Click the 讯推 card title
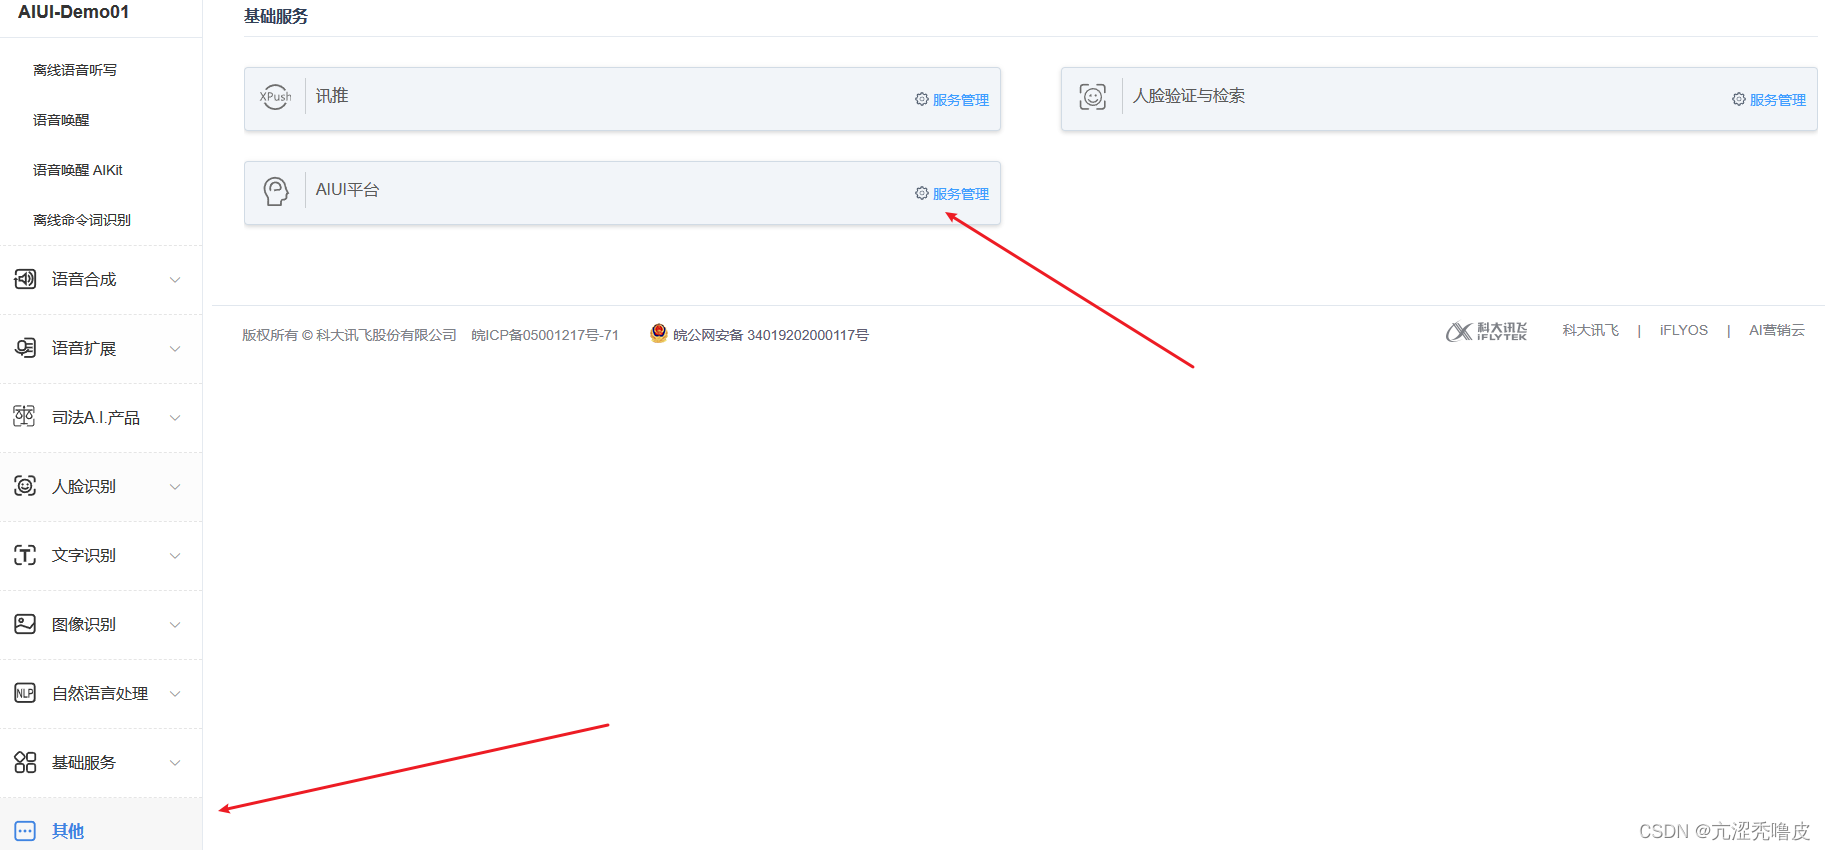Image resolution: width=1825 pixels, height=850 pixels. [332, 96]
